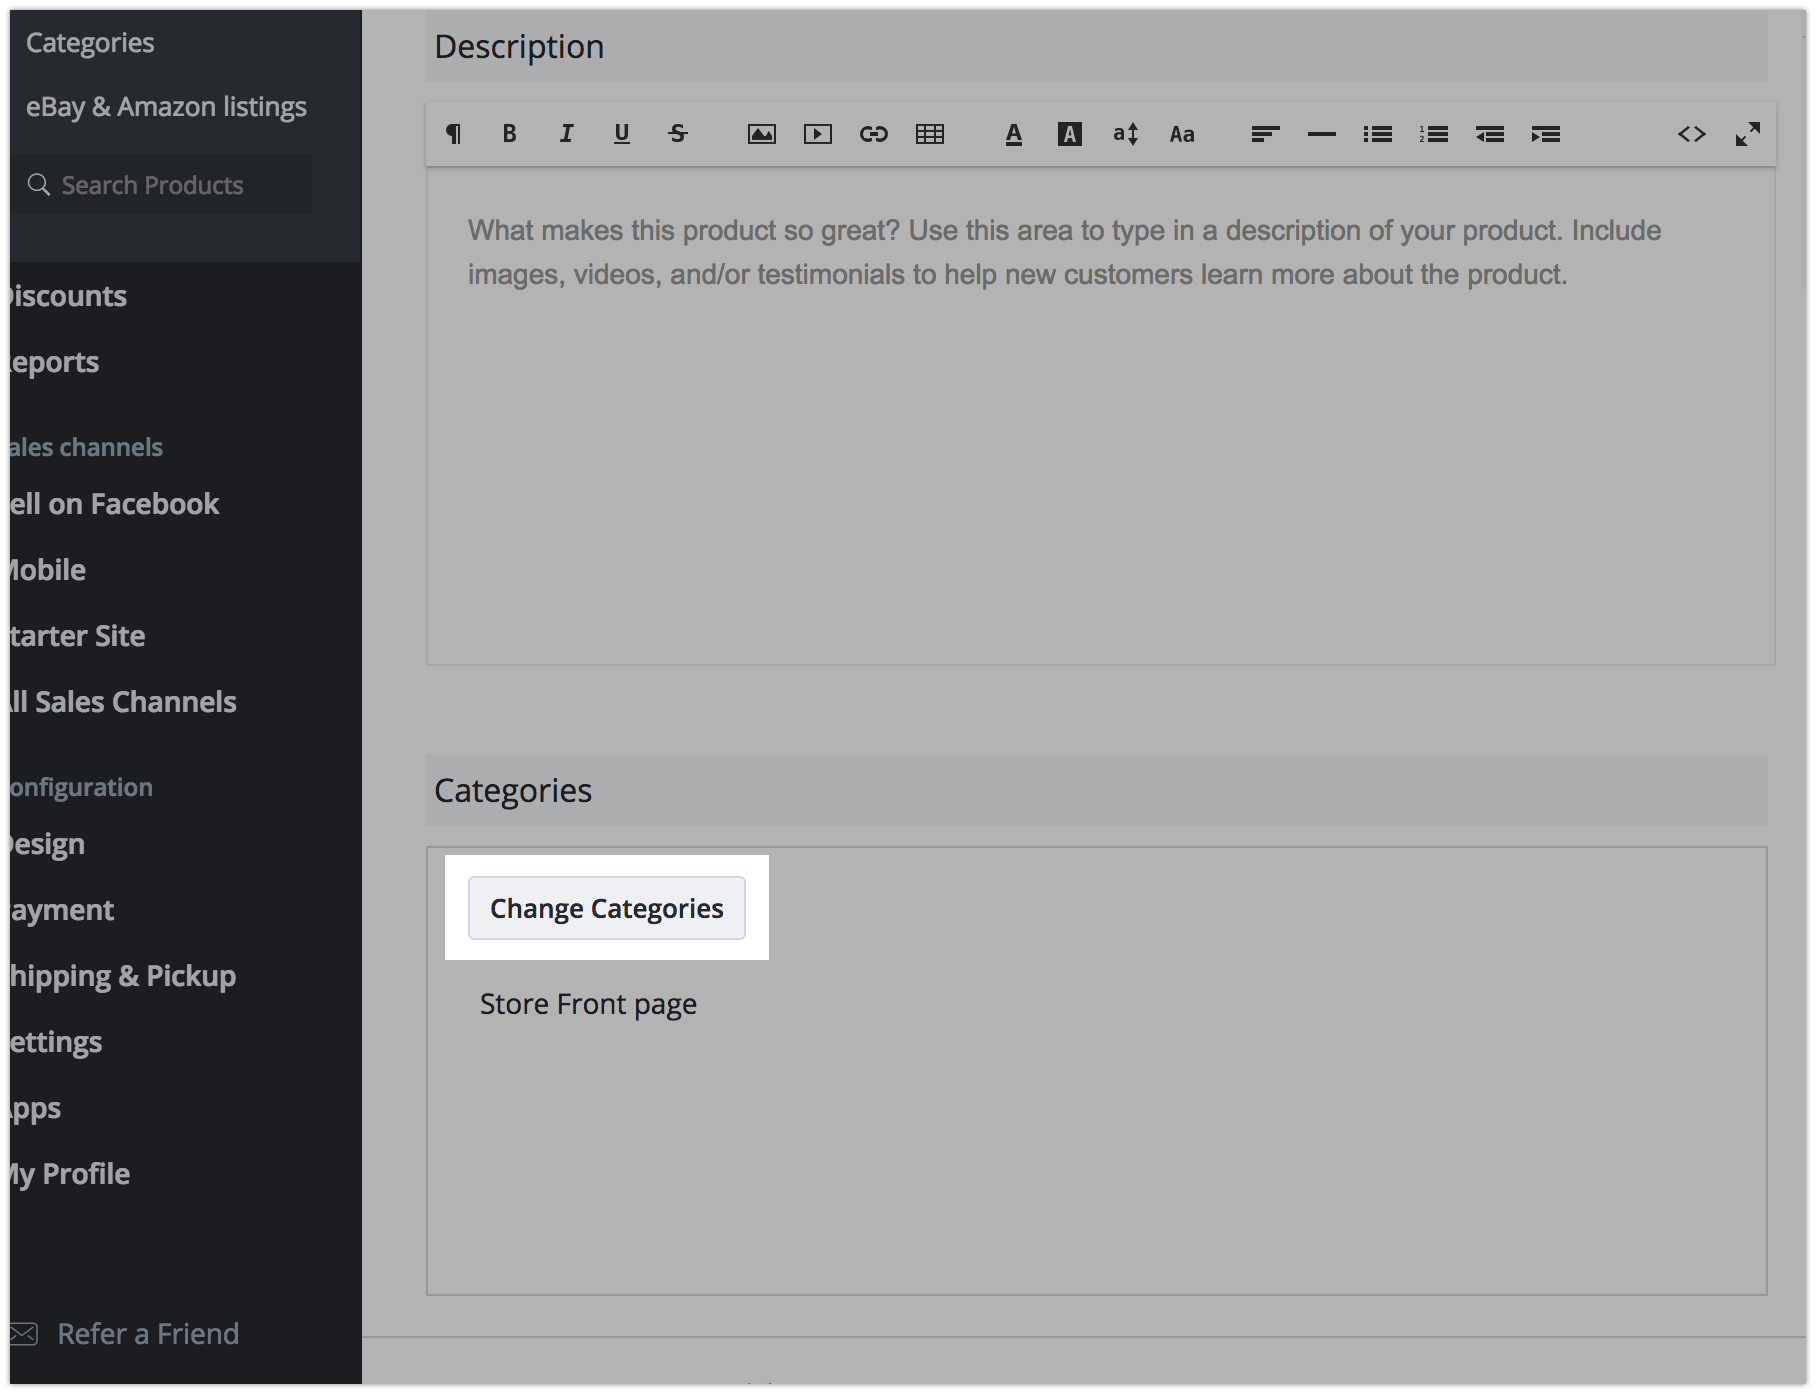Open the text color picker
Screen dimensions: 1816x1394
1014,134
